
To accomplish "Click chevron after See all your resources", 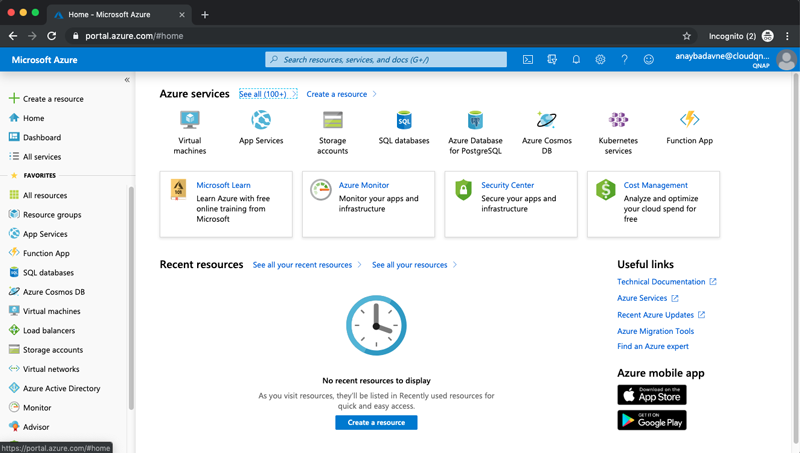I will click(x=455, y=265).
